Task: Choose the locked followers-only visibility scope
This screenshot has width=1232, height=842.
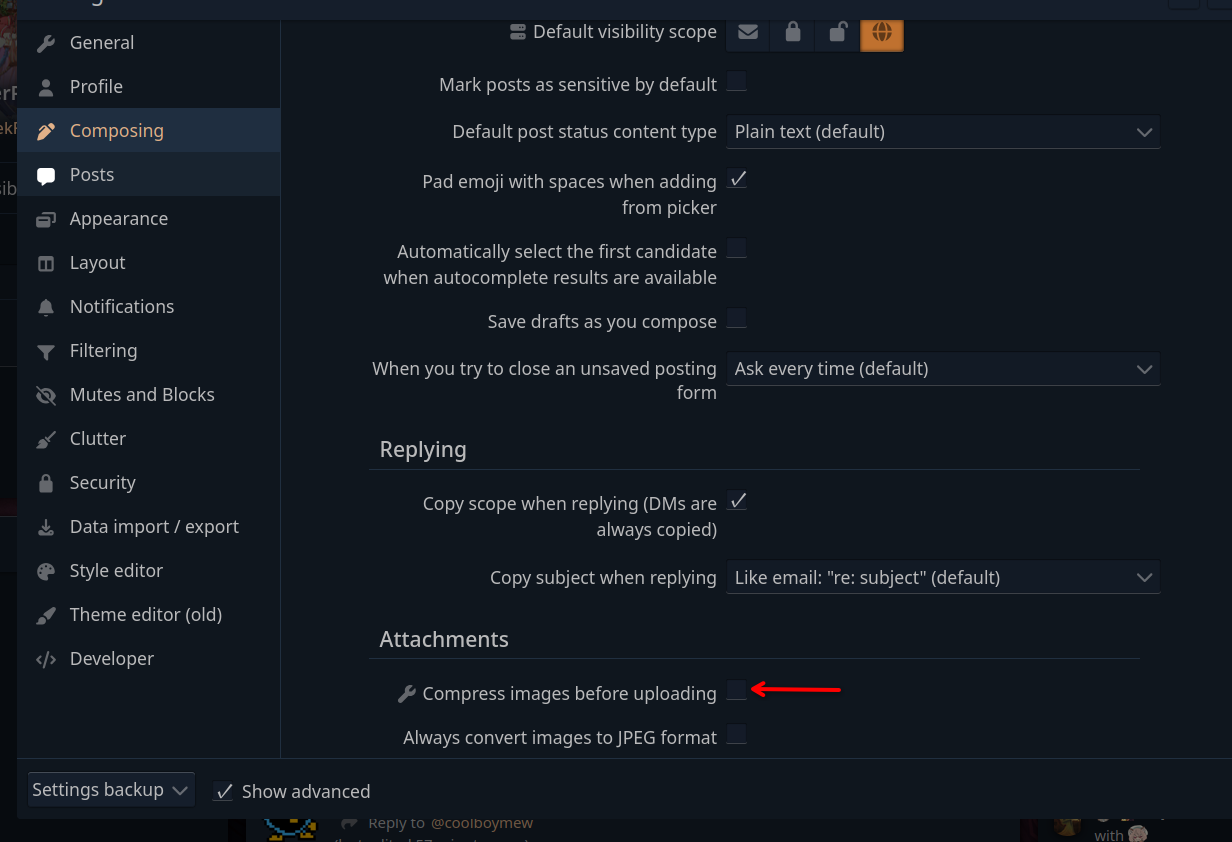Action: pyautogui.click(x=792, y=32)
